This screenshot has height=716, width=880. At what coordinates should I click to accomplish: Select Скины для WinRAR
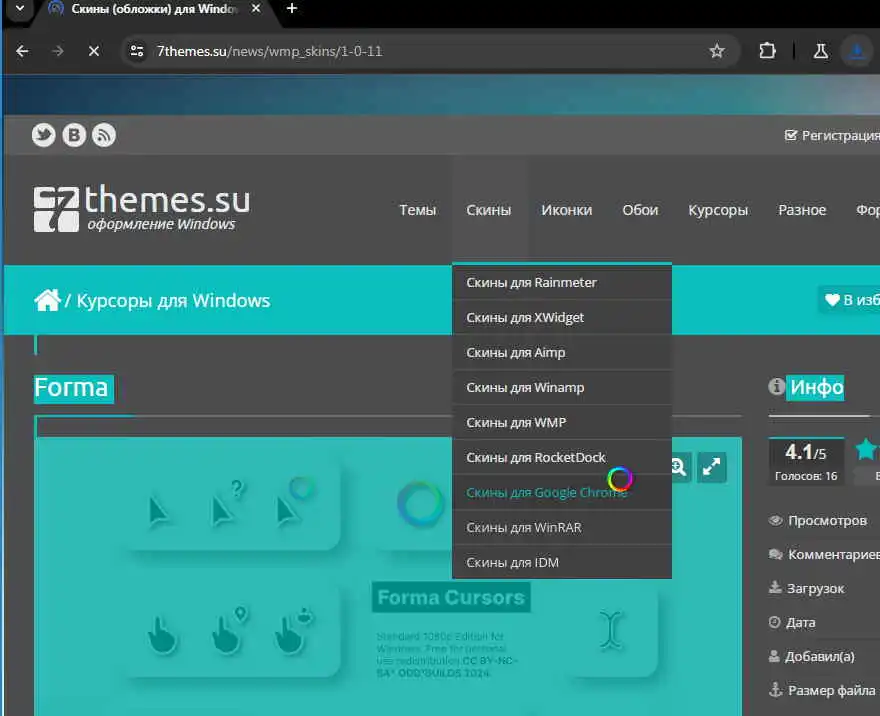point(562,527)
